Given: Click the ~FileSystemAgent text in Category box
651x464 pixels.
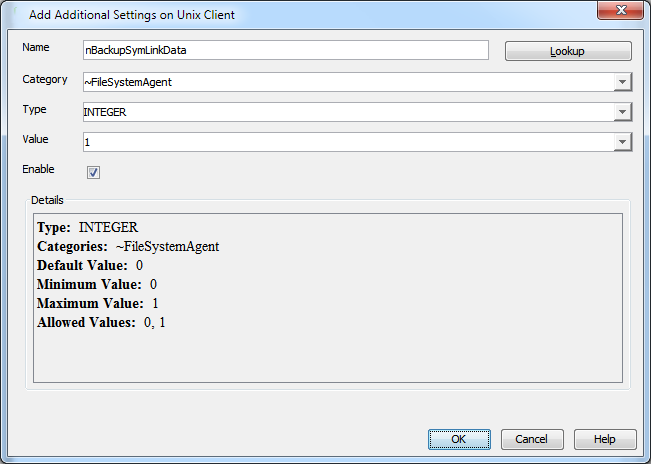Looking at the screenshot, I should tap(128, 82).
